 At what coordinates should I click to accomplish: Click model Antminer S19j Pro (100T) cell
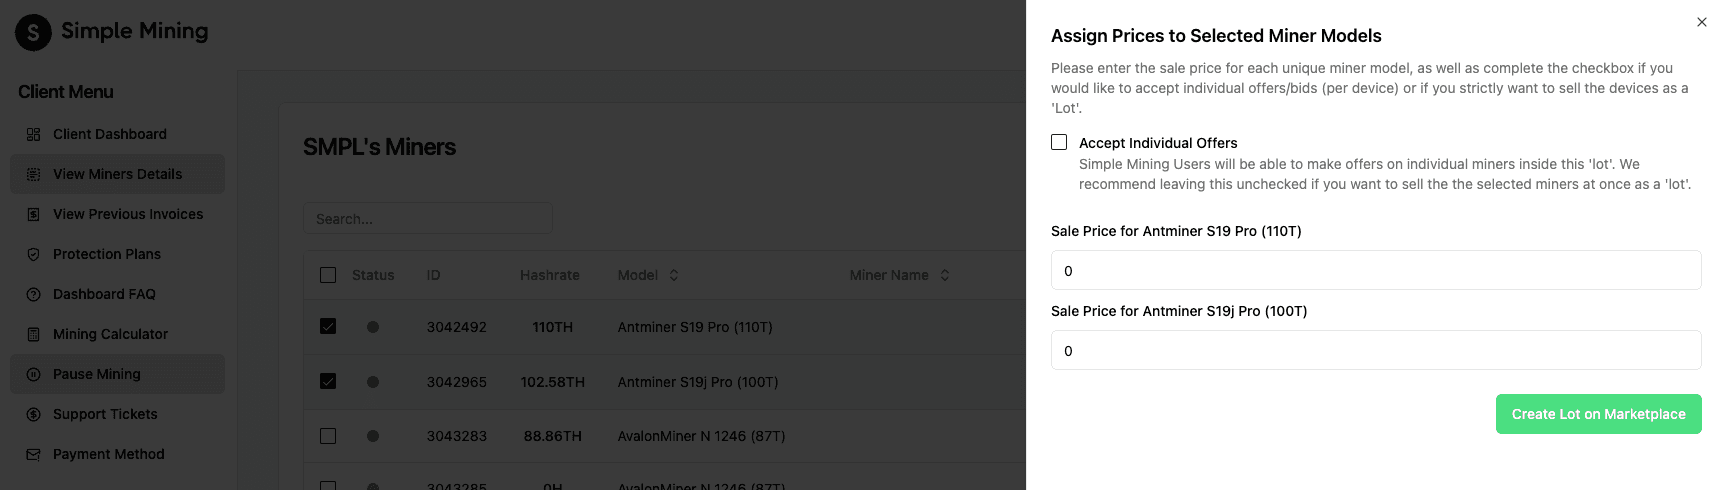pos(698,382)
